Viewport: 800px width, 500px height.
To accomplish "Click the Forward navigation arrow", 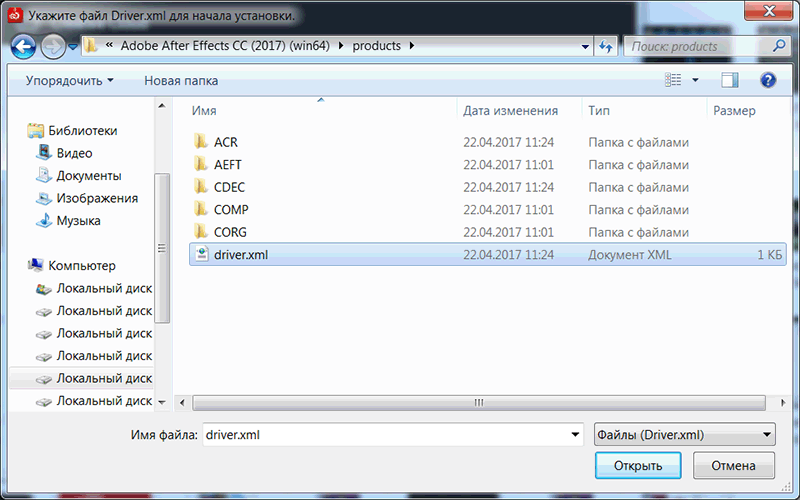I will (x=53, y=47).
